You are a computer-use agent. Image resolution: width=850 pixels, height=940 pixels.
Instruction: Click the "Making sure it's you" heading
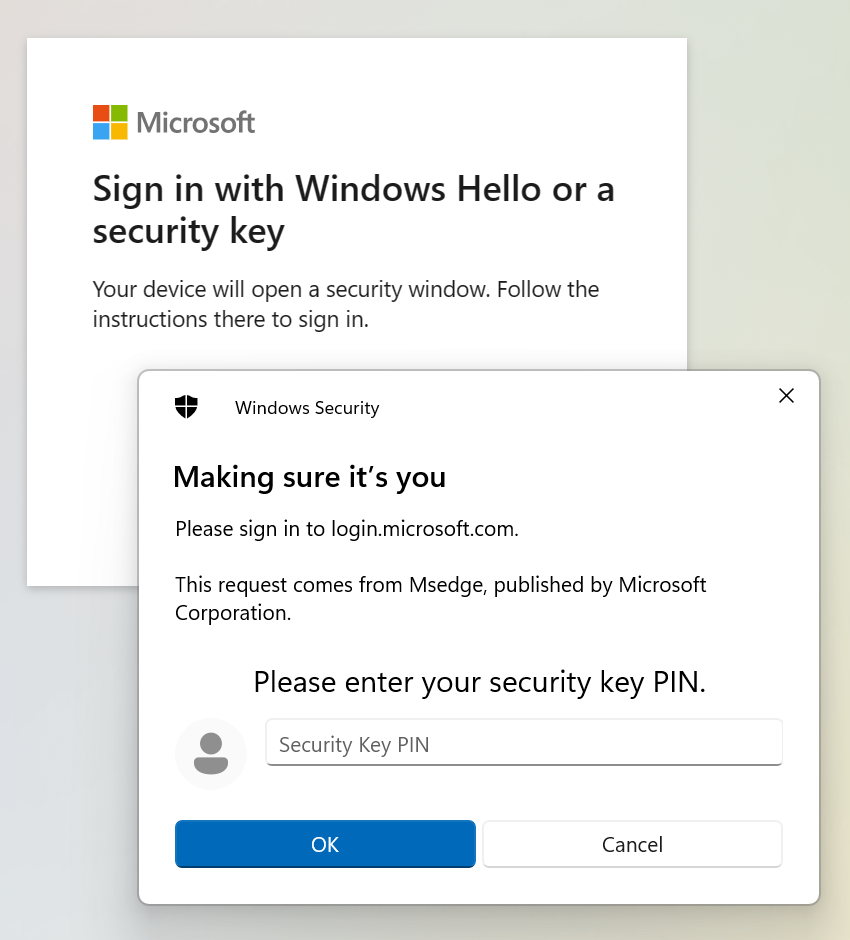coord(309,477)
